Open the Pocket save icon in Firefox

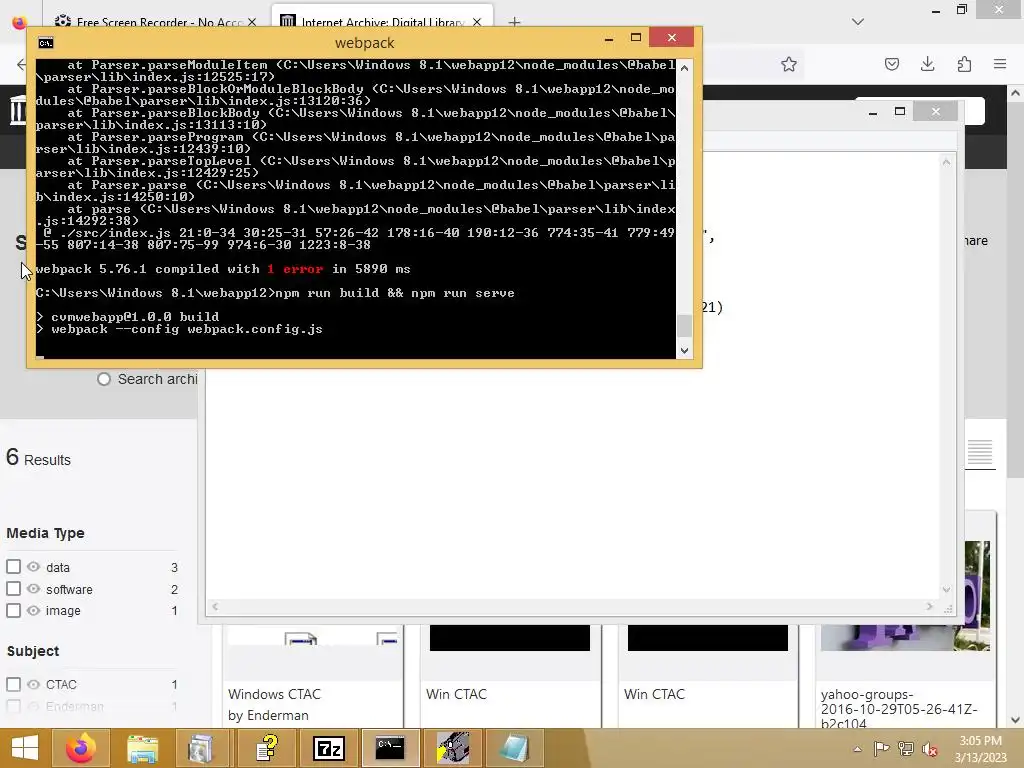pos(891,64)
